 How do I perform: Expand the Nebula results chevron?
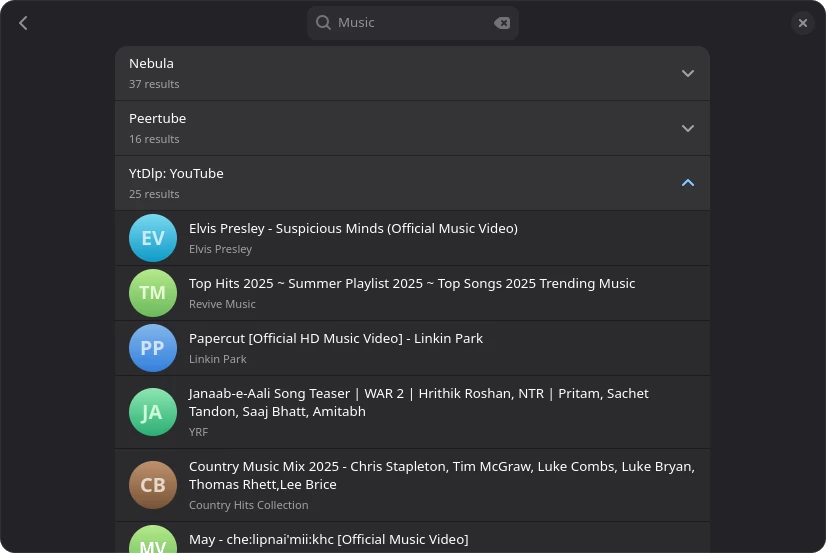pos(687,73)
